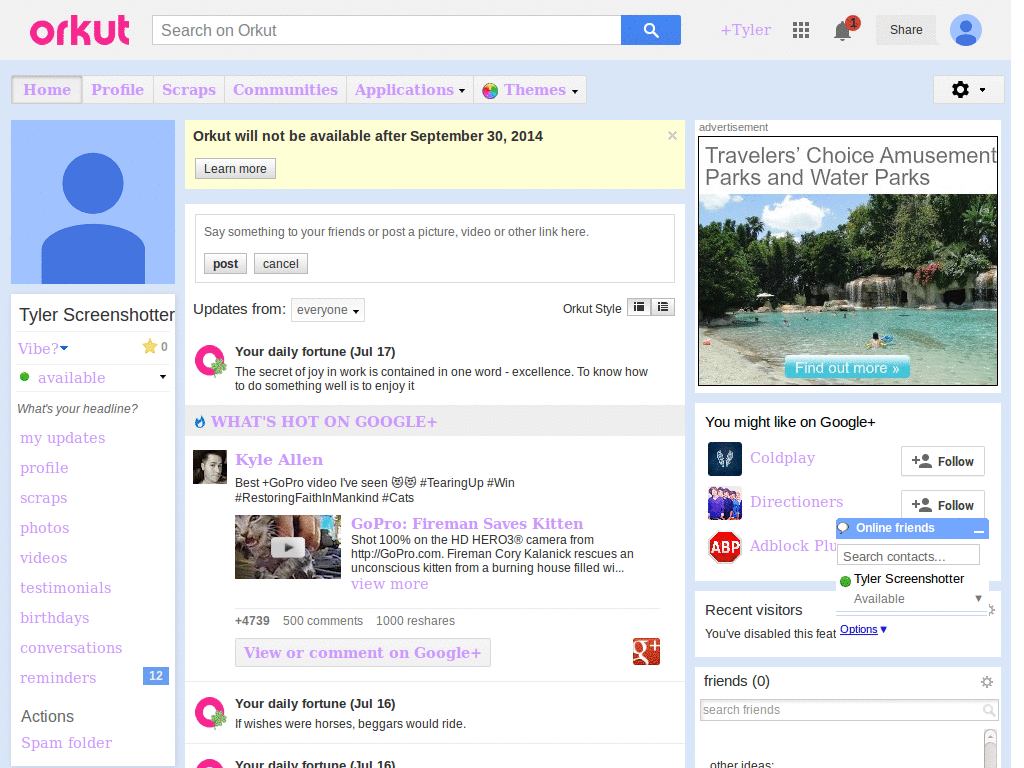Click the friends panel gear icon
Viewport: 1024px width, 768px height.
[987, 682]
